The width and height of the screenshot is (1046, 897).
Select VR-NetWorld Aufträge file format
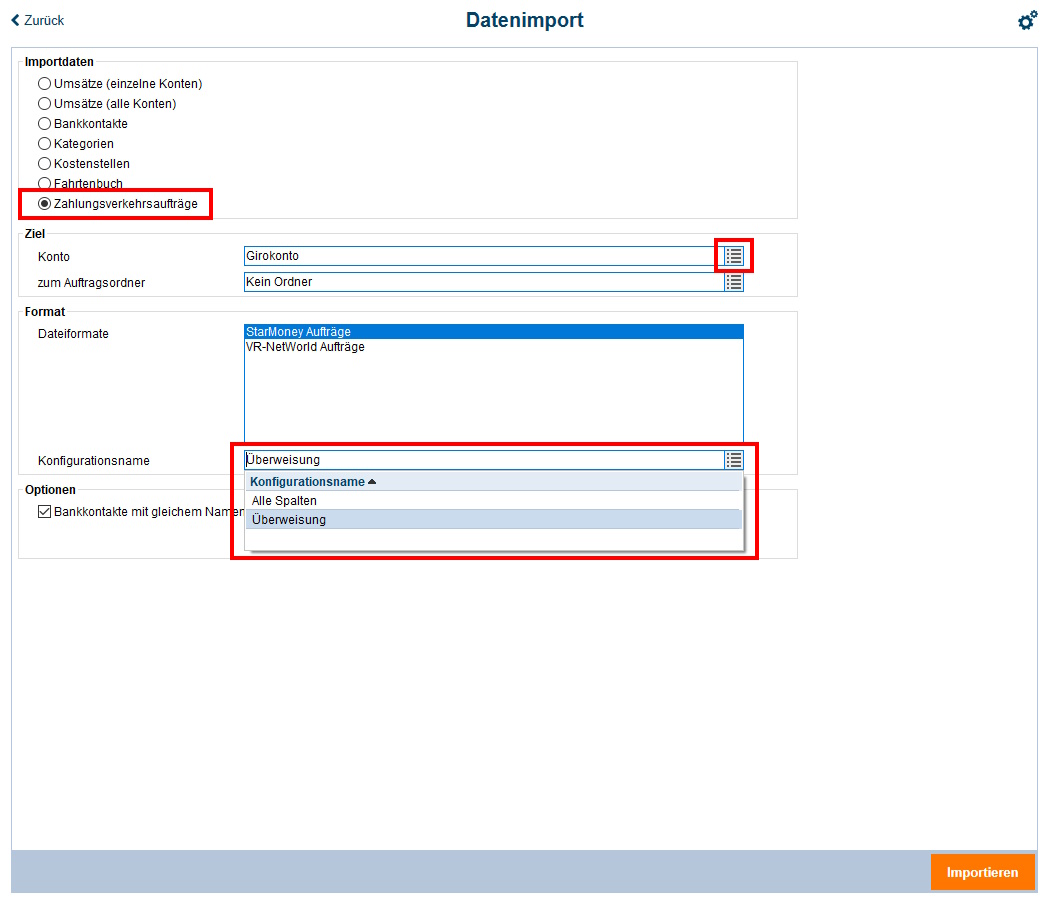(305, 347)
